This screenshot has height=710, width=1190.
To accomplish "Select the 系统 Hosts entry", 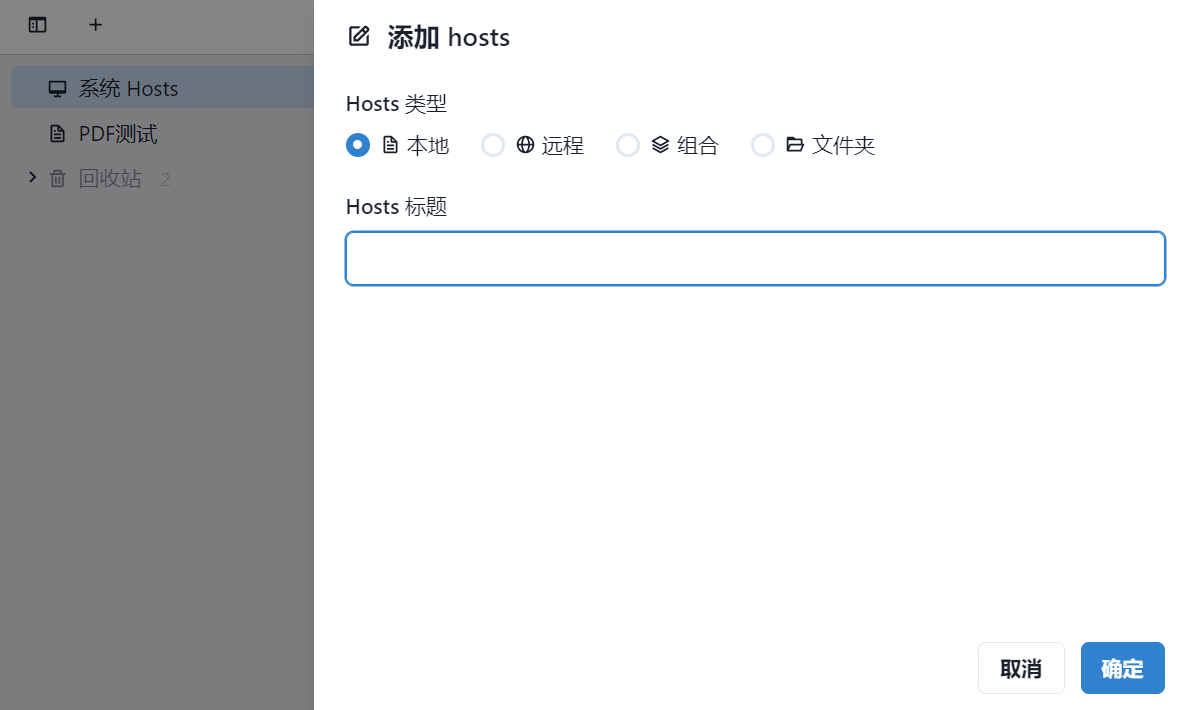I will [x=162, y=88].
